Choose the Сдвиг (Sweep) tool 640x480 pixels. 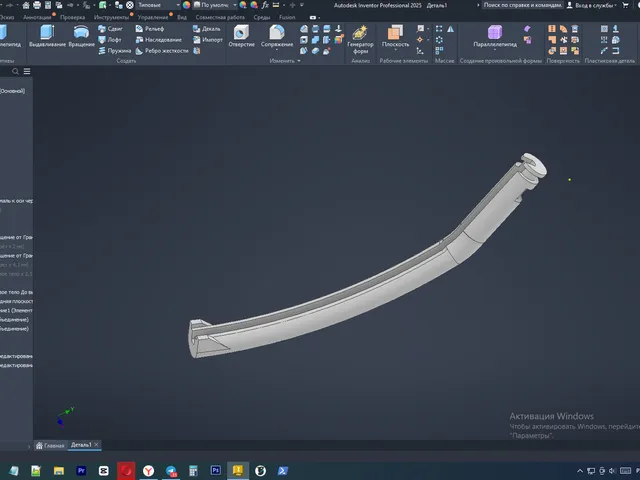tap(111, 29)
